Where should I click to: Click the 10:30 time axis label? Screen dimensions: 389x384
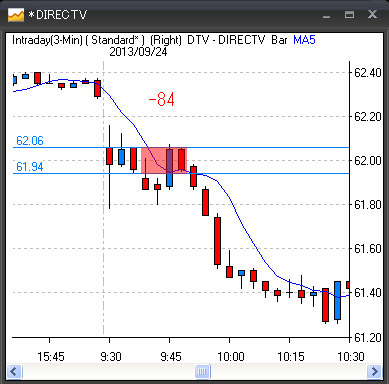click(351, 357)
